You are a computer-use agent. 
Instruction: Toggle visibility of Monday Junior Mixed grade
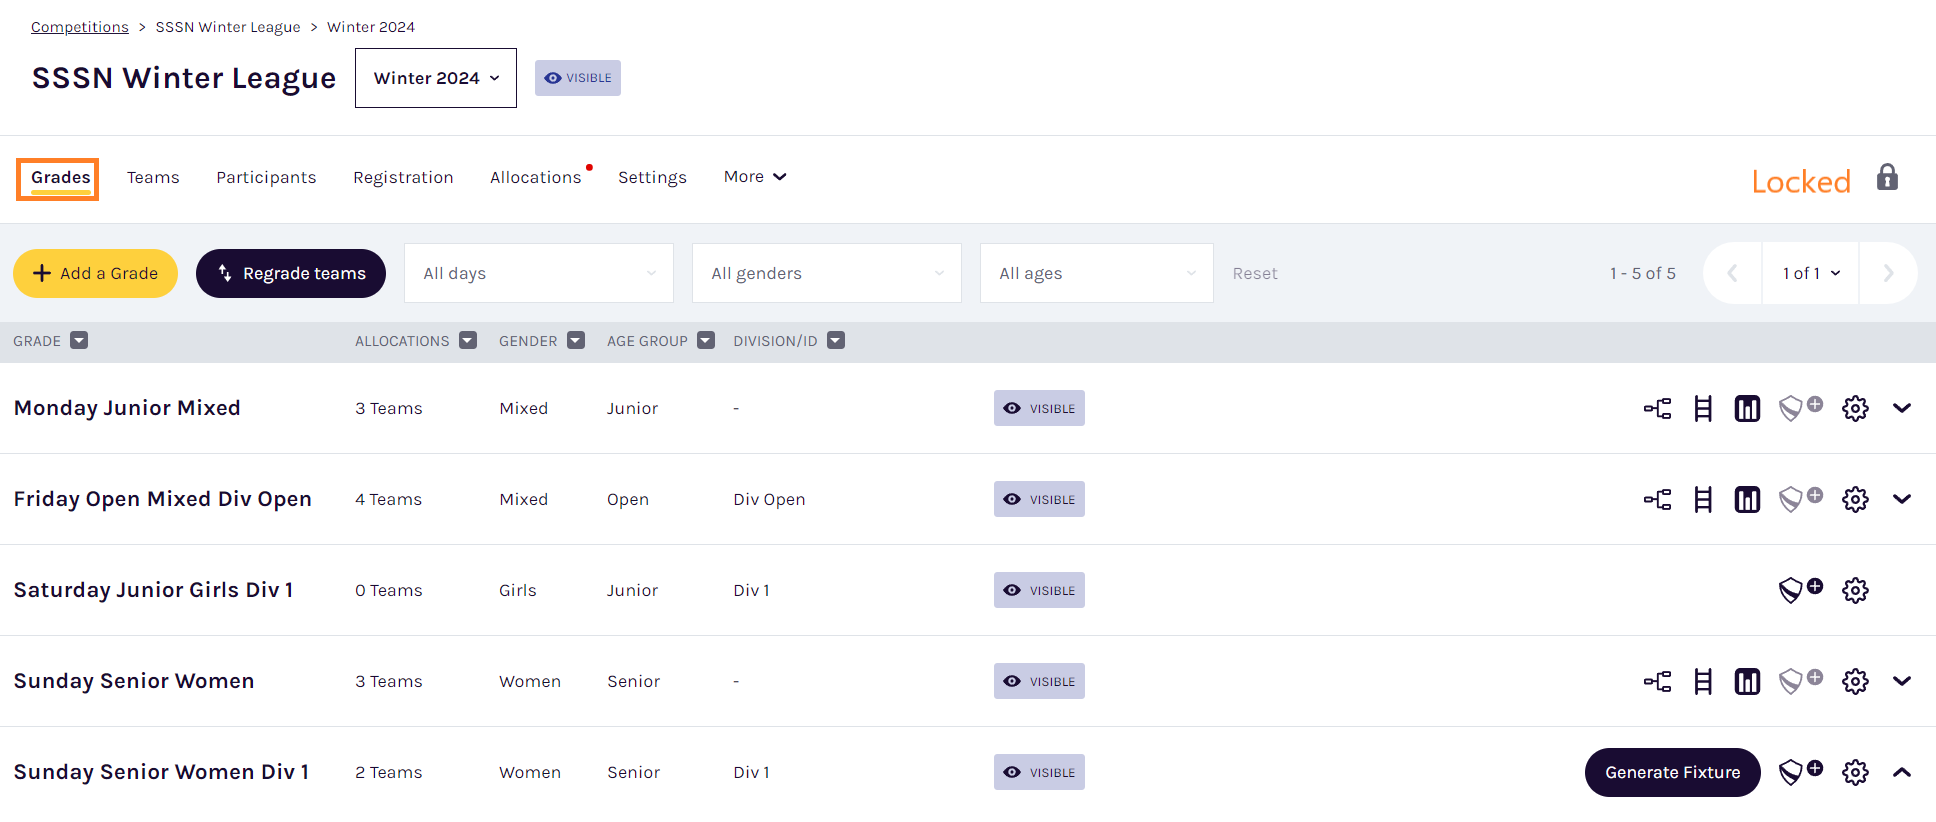pyautogui.click(x=1039, y=408)
